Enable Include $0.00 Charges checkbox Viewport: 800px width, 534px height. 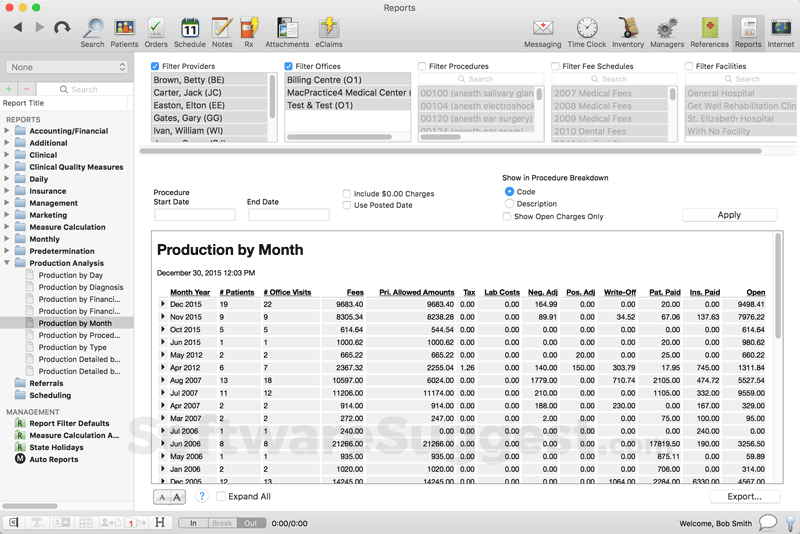pos(346,194)
